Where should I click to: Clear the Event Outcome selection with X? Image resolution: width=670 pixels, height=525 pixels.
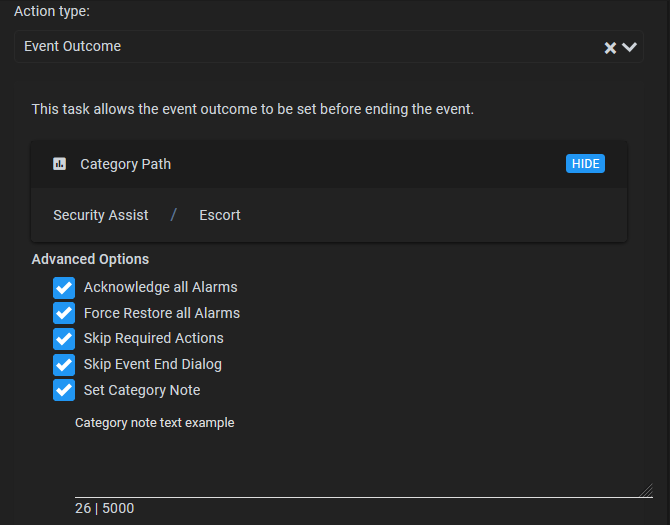tap(610, 47)
